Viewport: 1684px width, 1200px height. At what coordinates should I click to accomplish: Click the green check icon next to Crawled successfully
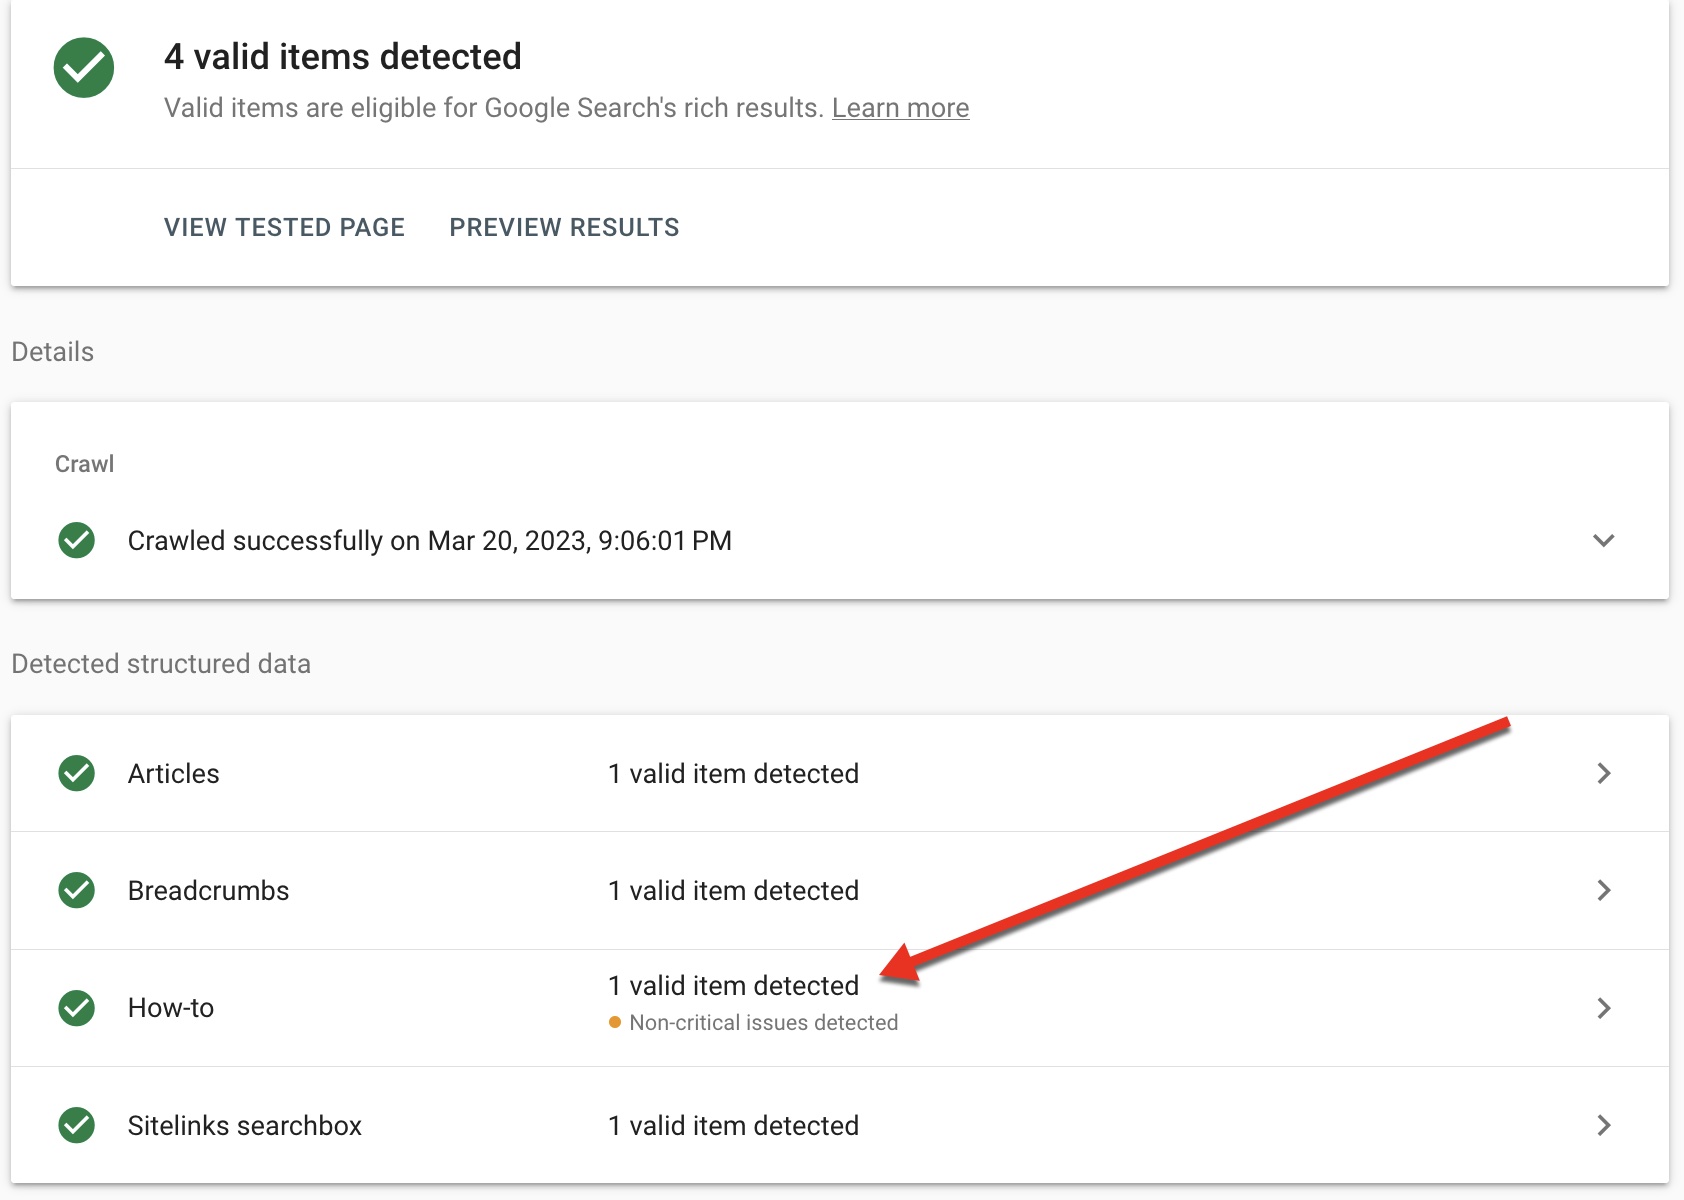[77, 540]
